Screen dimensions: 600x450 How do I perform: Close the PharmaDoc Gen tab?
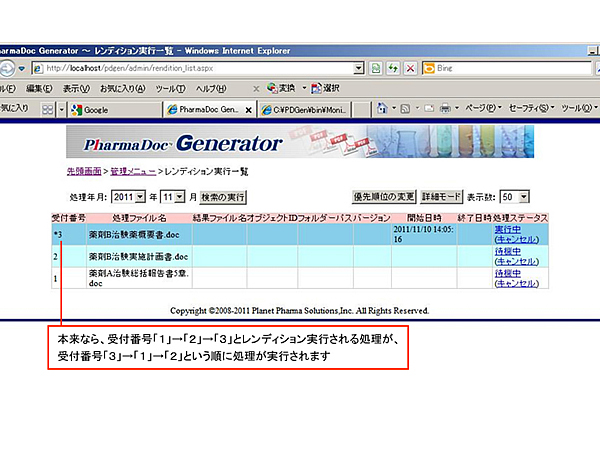[249, 110]
